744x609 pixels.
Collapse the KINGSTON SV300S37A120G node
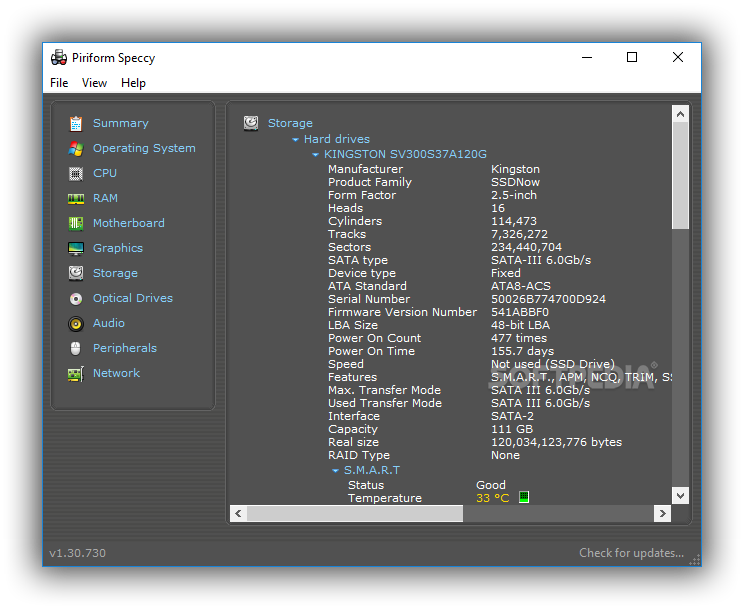pos(315,155)
